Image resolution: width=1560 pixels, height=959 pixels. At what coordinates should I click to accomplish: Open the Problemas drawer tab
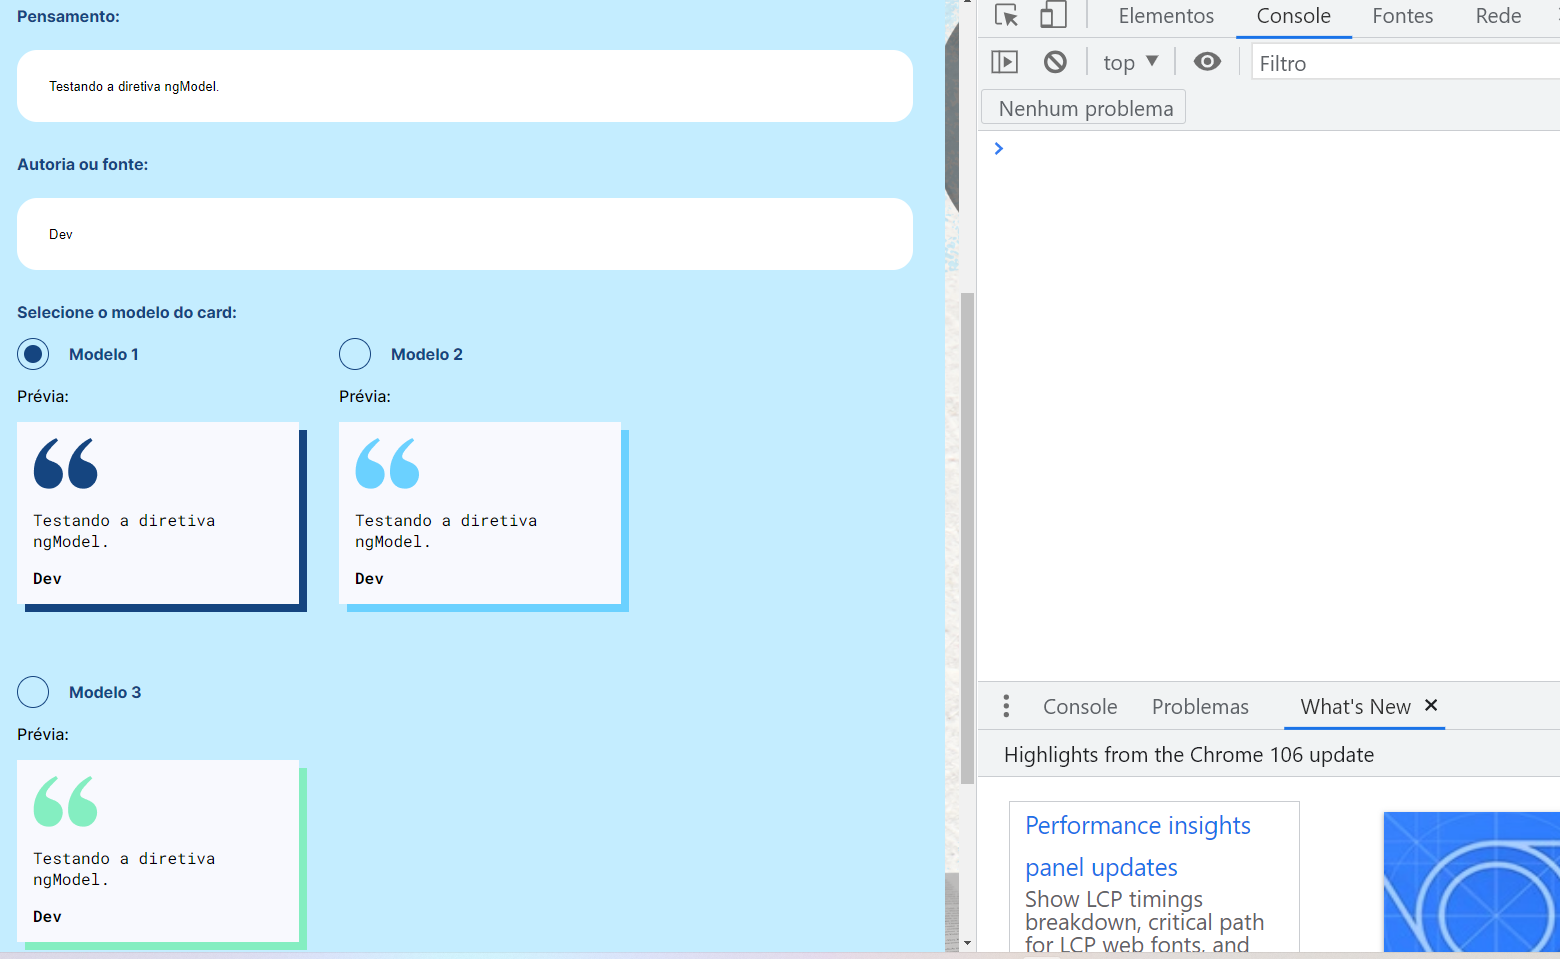click(x=1200, y=707)
